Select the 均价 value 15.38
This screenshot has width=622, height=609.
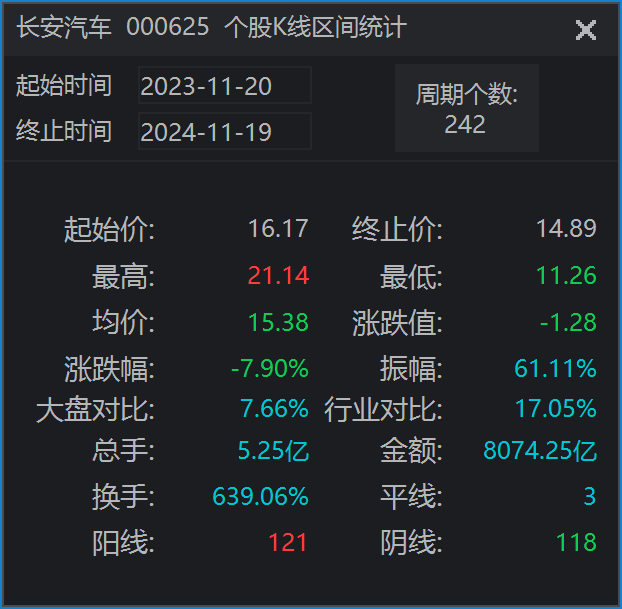[278, 322]
